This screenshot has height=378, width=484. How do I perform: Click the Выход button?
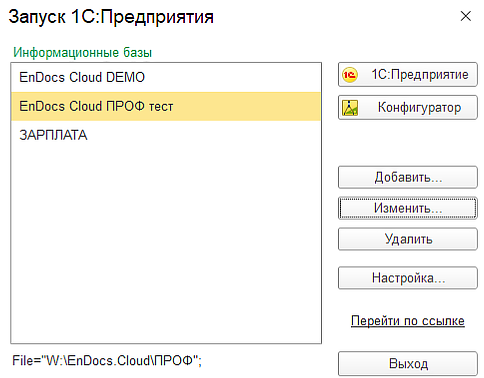pos(408,363)
